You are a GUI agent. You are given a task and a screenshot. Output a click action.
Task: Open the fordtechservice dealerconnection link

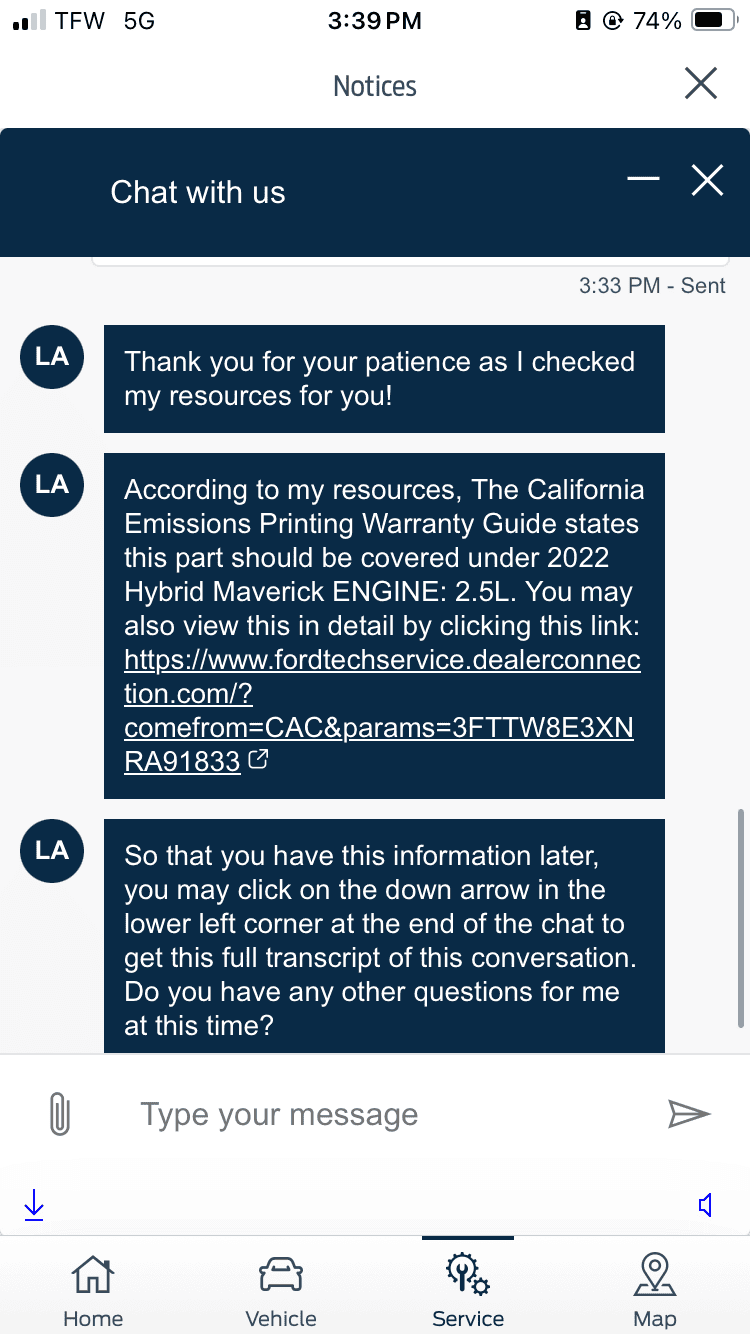click(x=381, y=712)
